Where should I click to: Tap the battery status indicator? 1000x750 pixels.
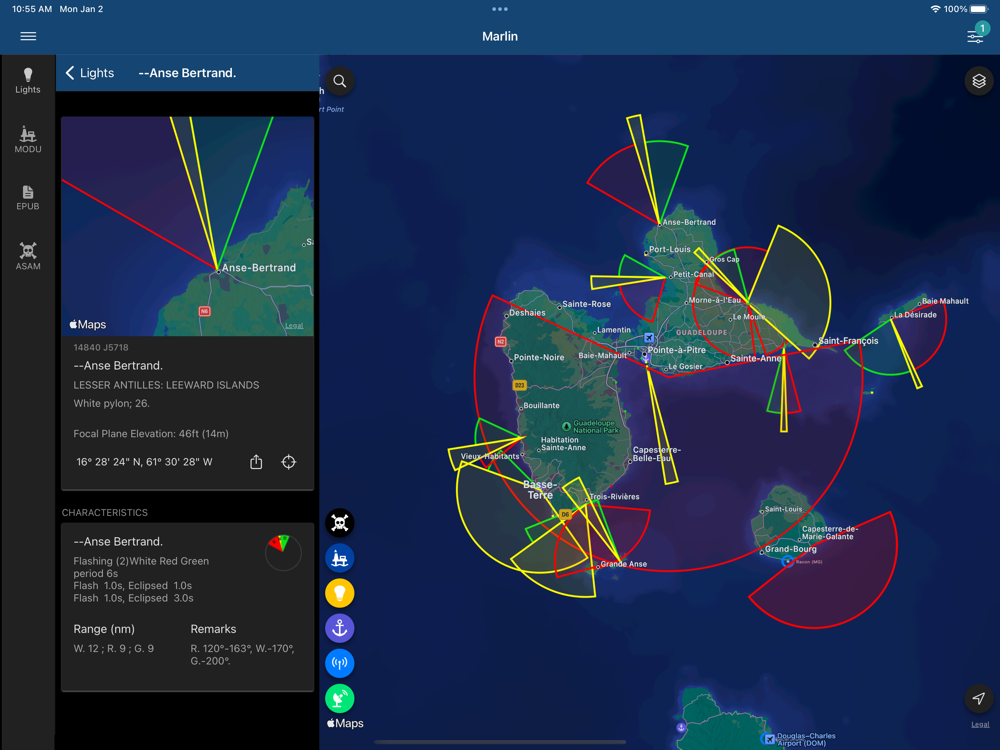pos(979,9)
